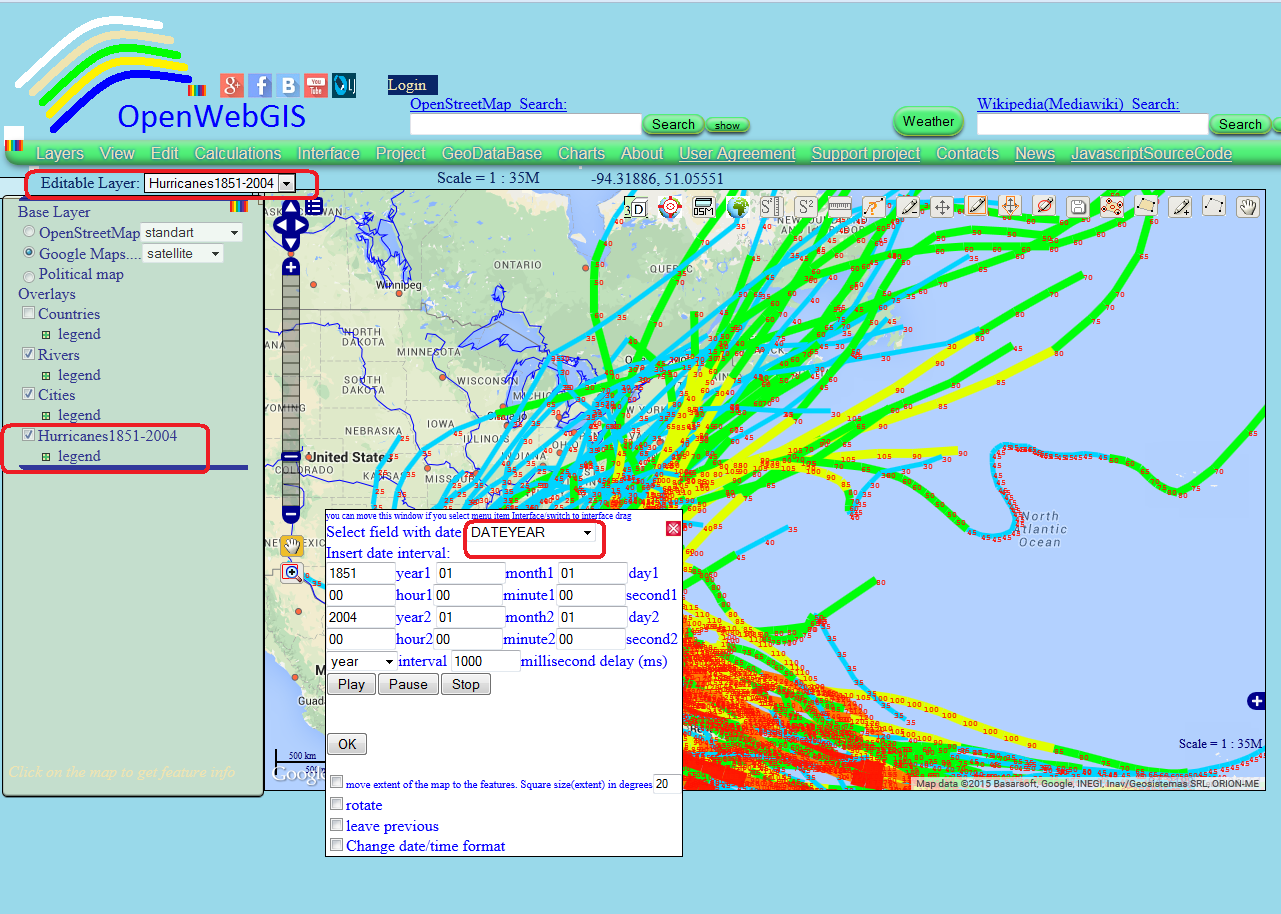
Task: Toggle the Rivers overlay checkbox
Action: coord(28,354)
